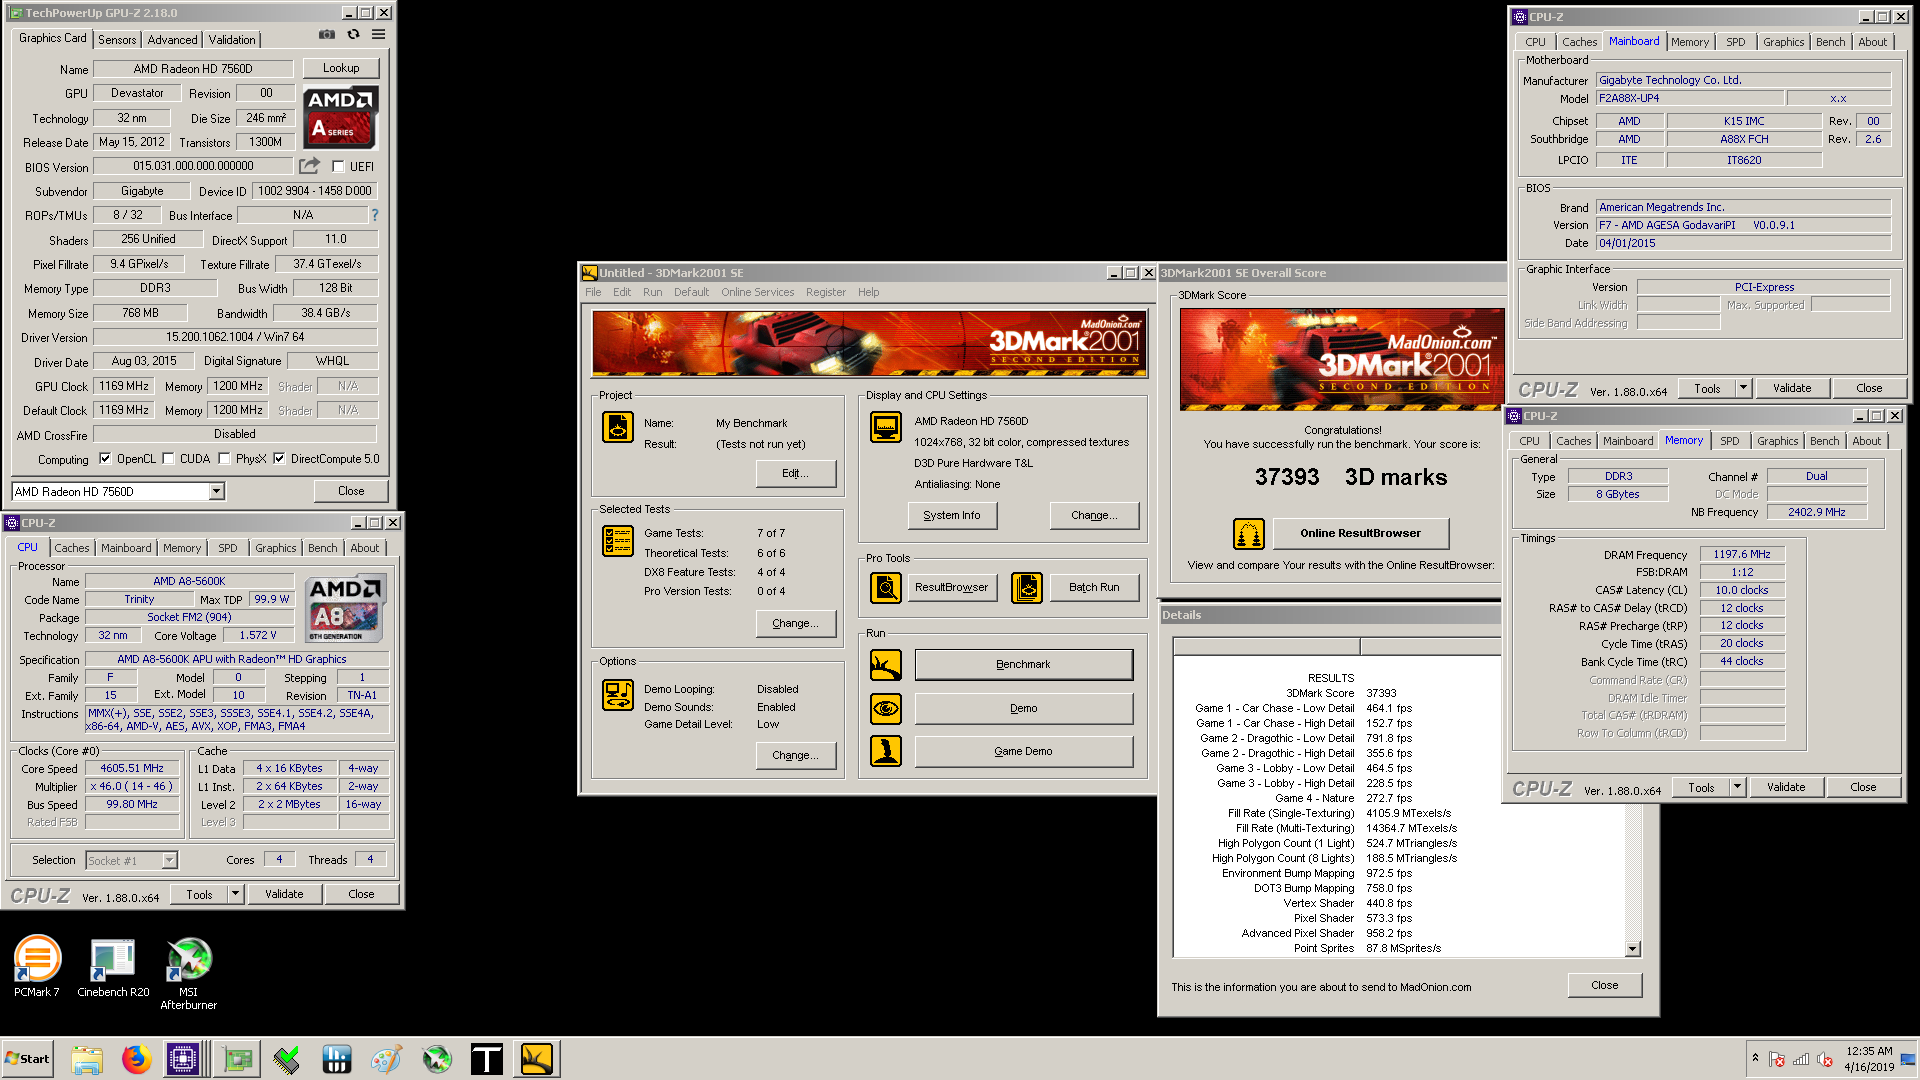Open Firefox from the taskbar
The image size is (1920, 1080).
(136, 1059)
